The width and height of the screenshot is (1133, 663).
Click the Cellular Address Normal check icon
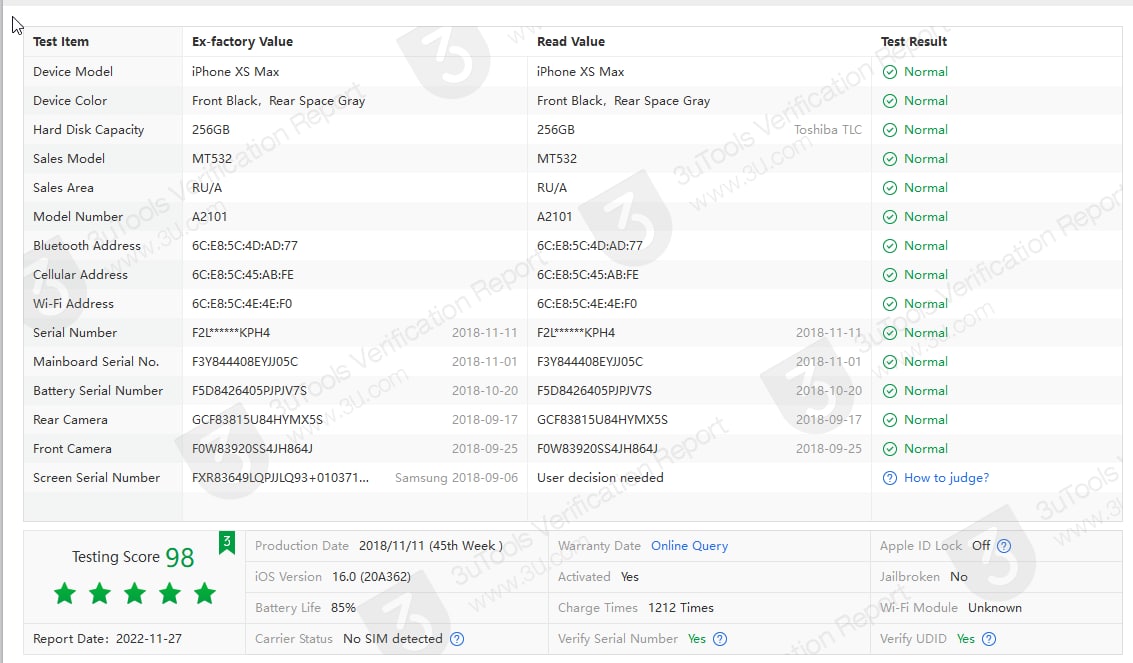(x=890, y=275)
